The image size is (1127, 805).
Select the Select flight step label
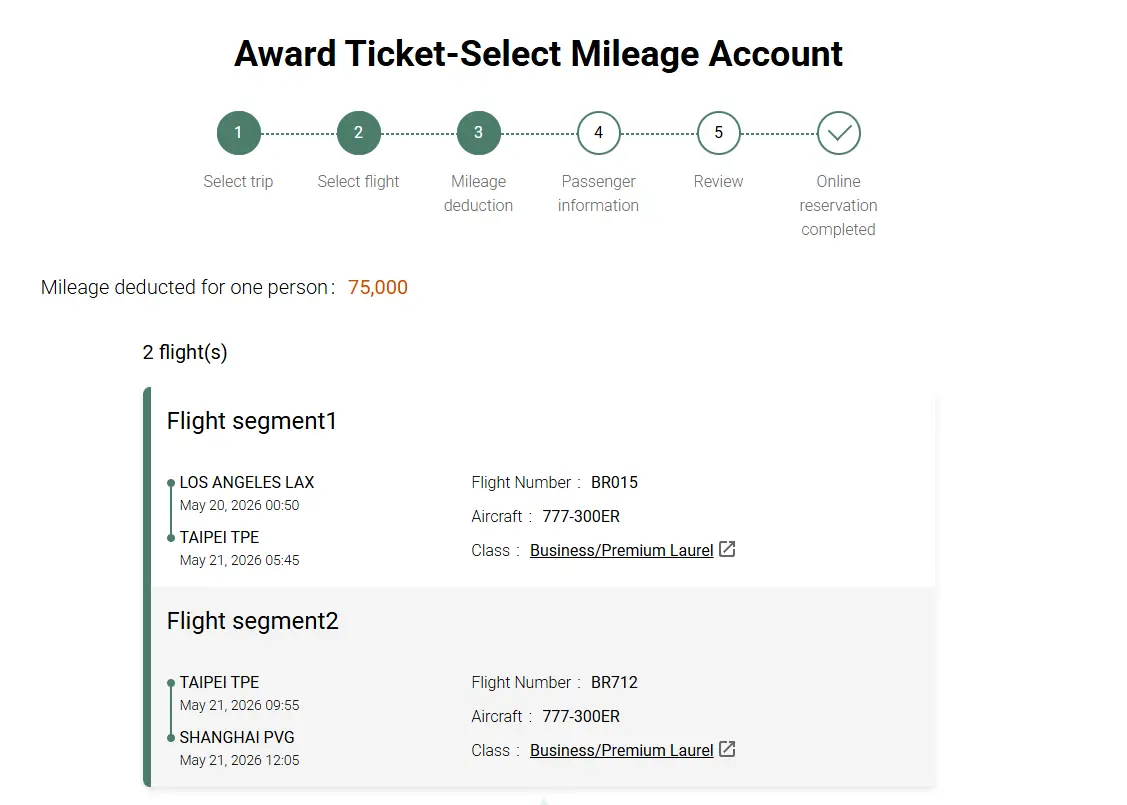click(358, 181)
